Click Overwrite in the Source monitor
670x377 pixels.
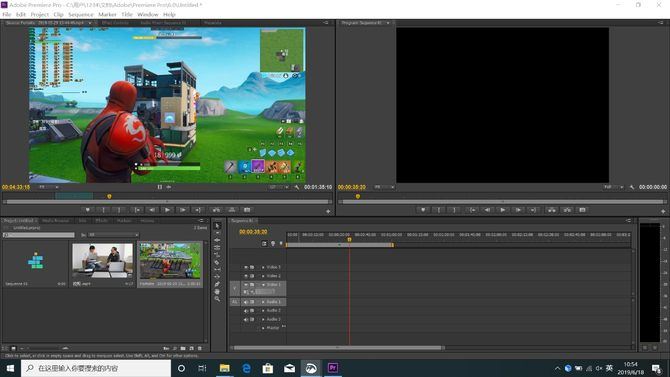coord(232,210)
